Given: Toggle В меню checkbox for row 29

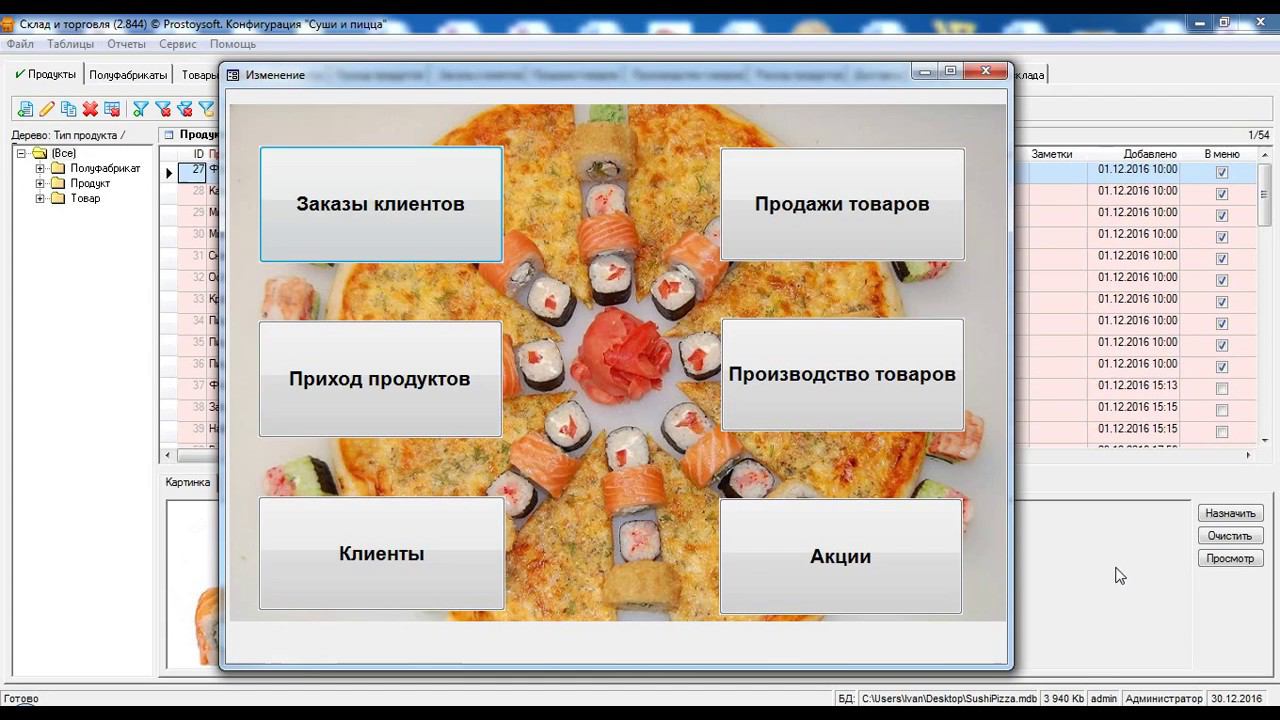Looking at the screenshot, I should click(x=1221, y=215).
